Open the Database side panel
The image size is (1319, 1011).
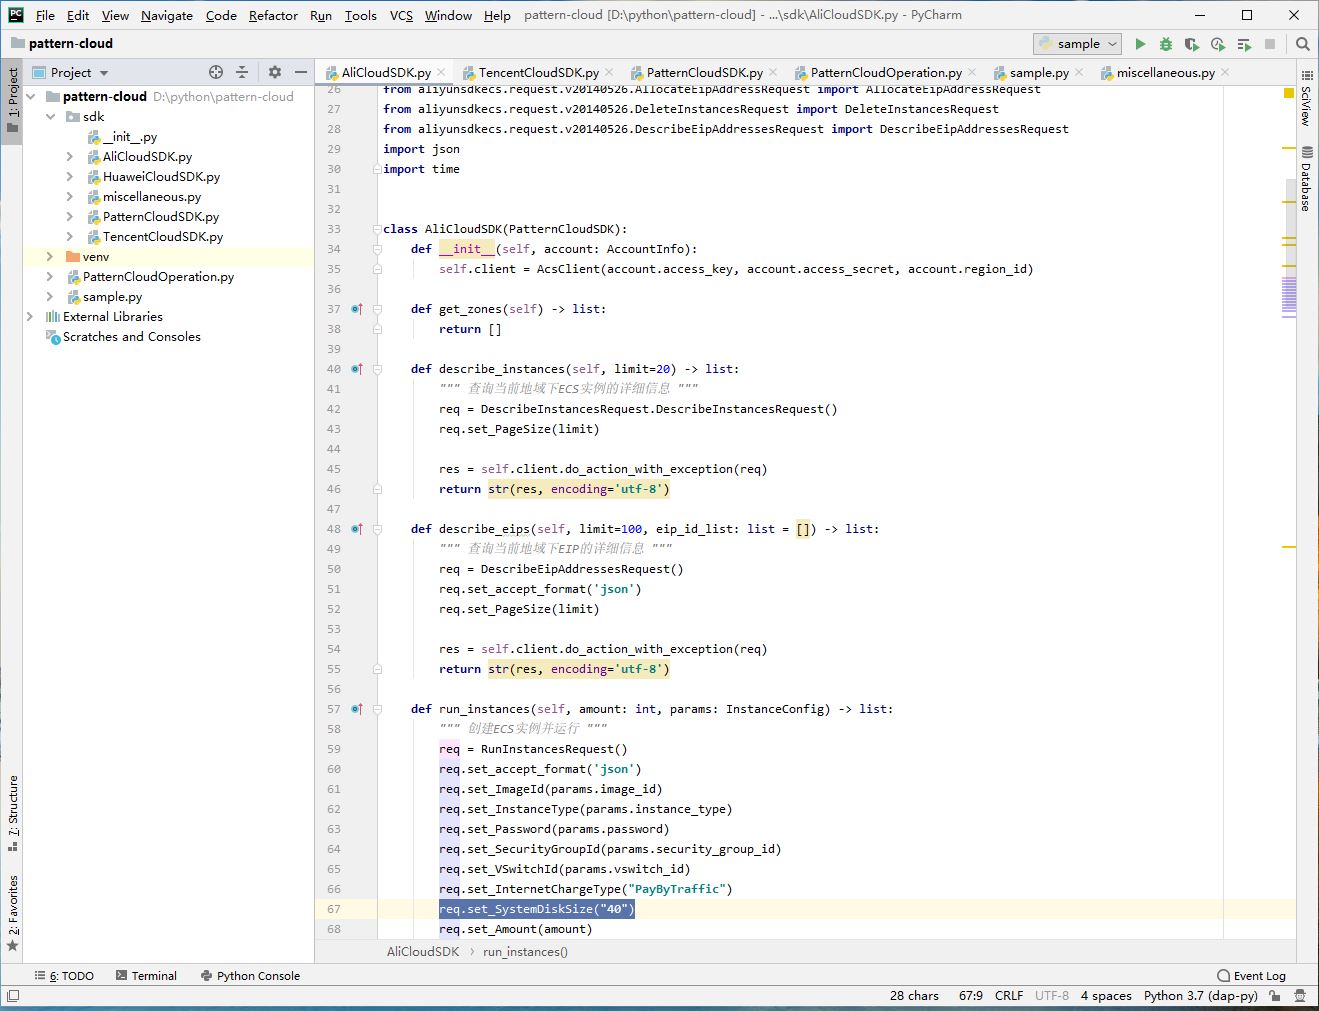[x=1306, y=179]
